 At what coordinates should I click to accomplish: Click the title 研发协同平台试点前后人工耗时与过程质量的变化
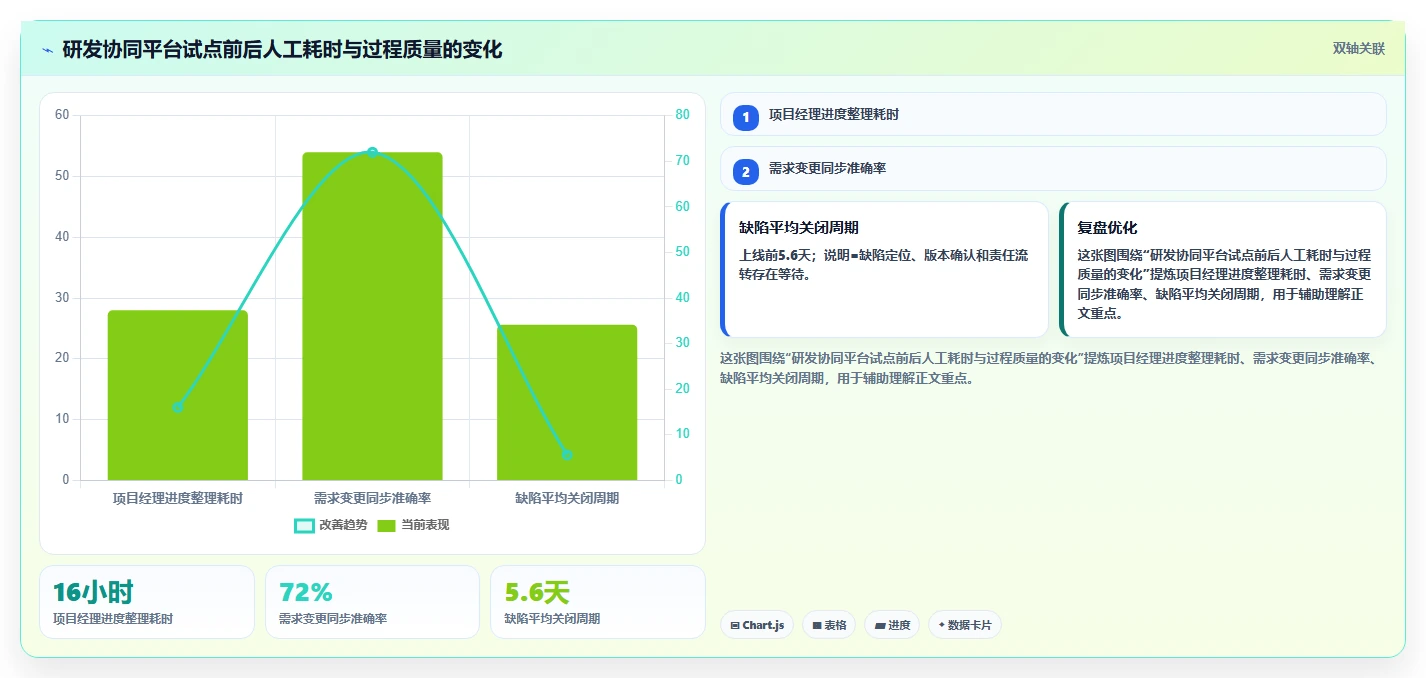click(x=282, y=49)
